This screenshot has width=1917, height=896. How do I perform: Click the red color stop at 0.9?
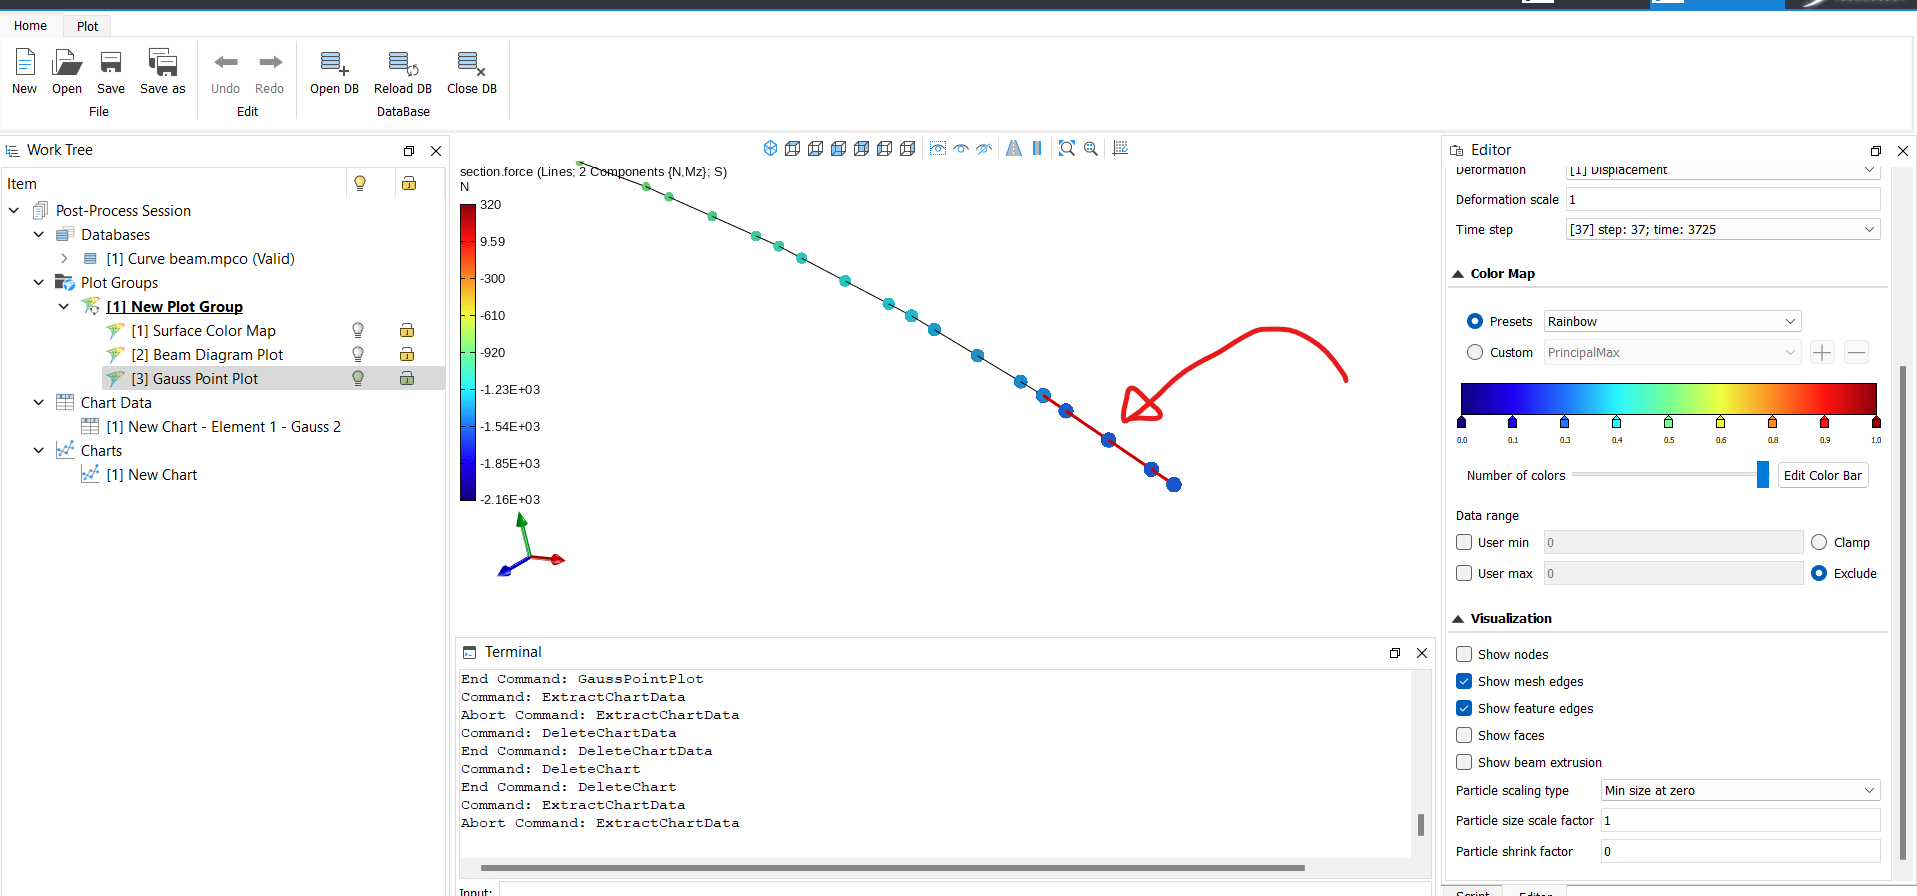click(x=1824, y=422)
